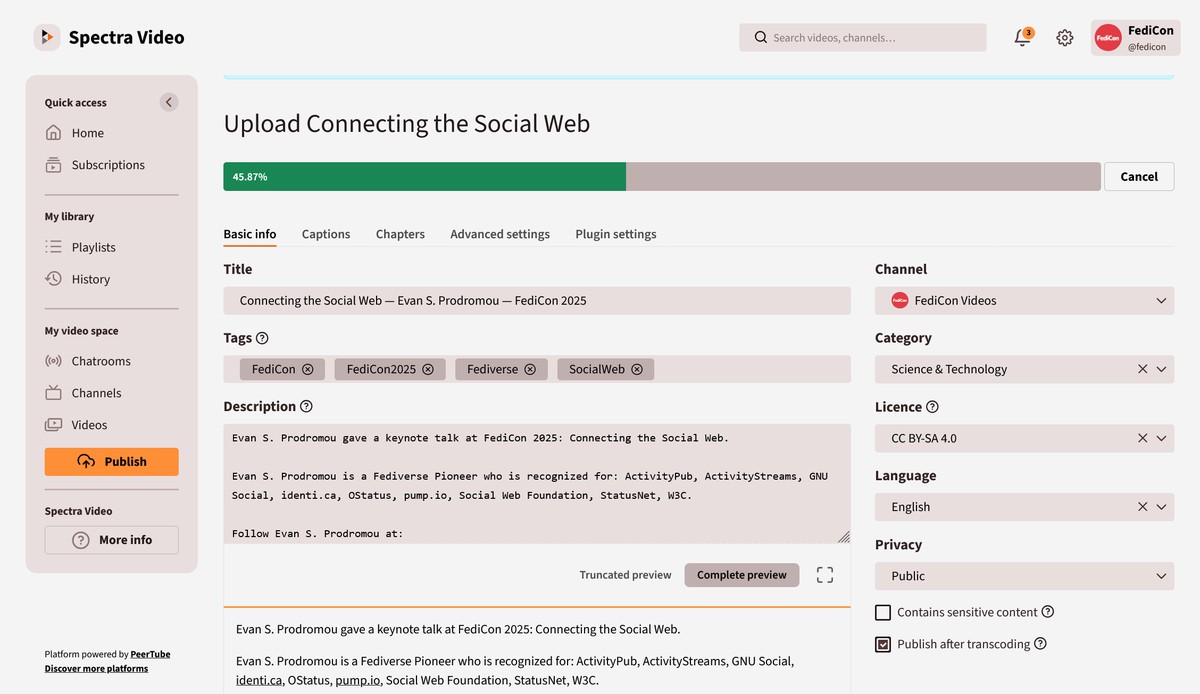This screenshot has width=1200, height=694.
Task: Enable Contains sensitive content checkbox
Action: [x=883, y=612]
